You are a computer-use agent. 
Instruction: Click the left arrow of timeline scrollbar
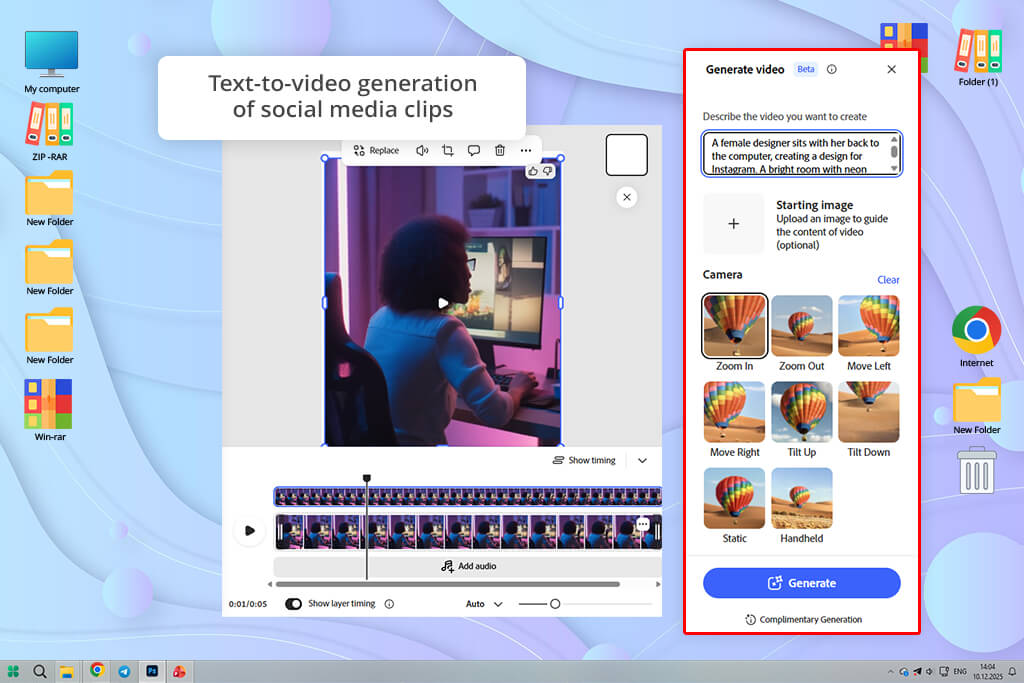270,584
